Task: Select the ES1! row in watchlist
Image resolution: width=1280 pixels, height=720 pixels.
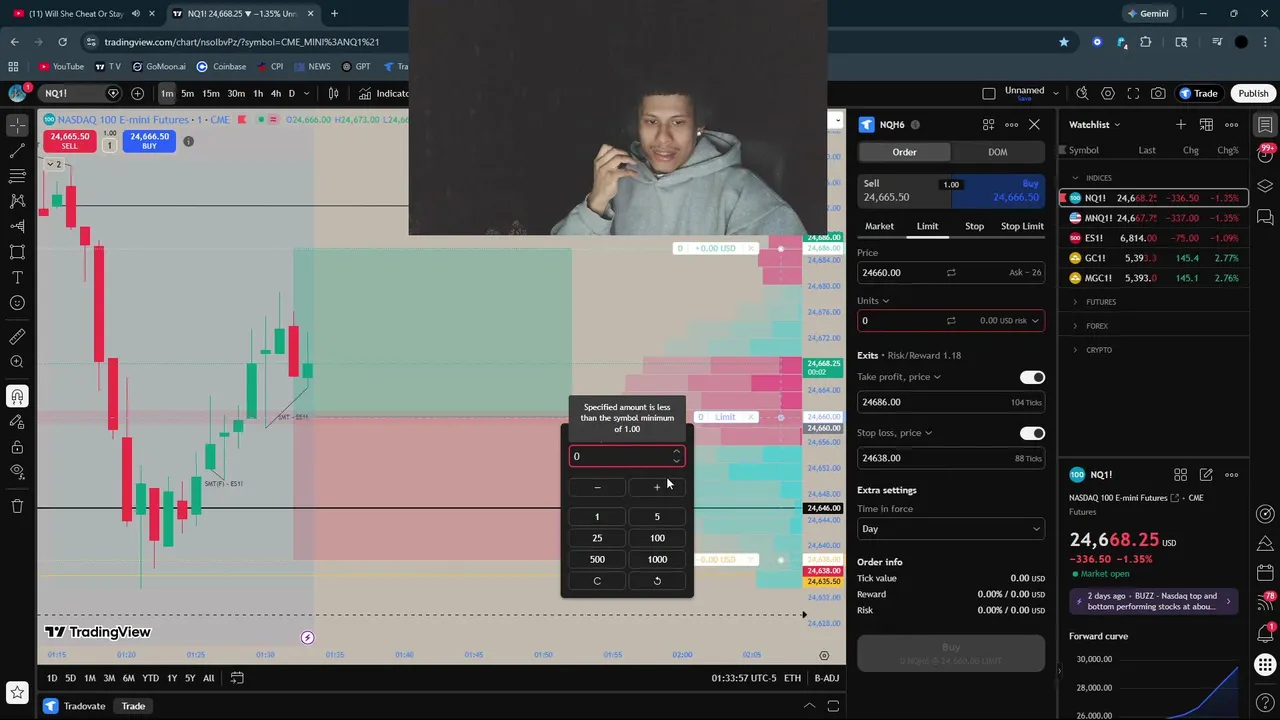Action: coord(1154,238)
